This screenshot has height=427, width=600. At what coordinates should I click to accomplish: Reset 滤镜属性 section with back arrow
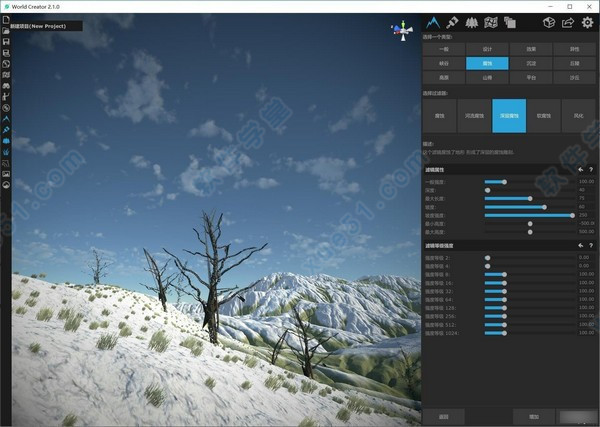click(x=580, y=169)
